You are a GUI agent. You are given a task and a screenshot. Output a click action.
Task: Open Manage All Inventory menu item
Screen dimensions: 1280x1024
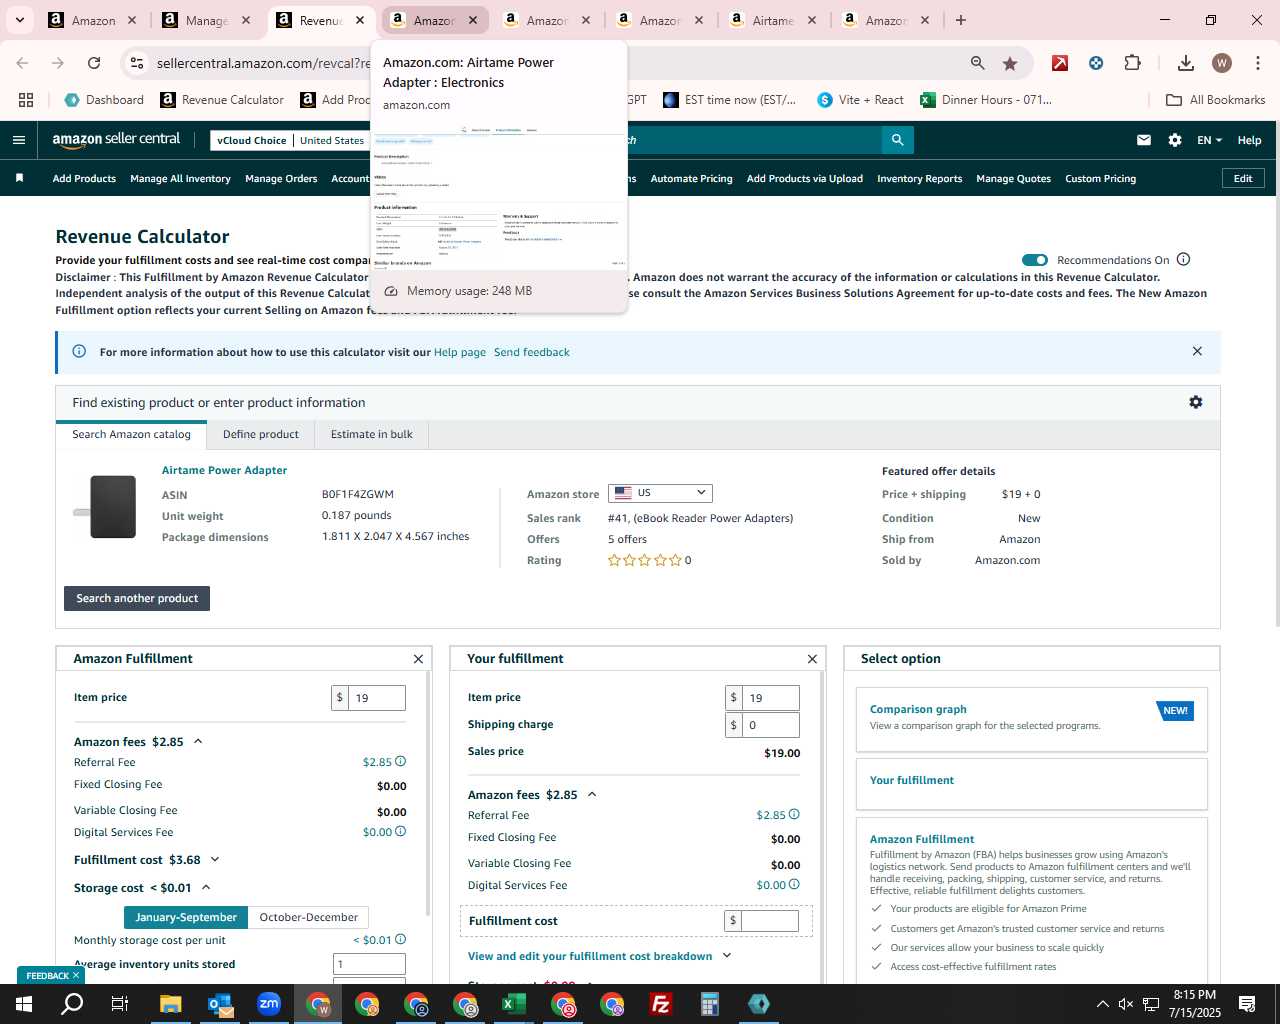tap(180, 179)
